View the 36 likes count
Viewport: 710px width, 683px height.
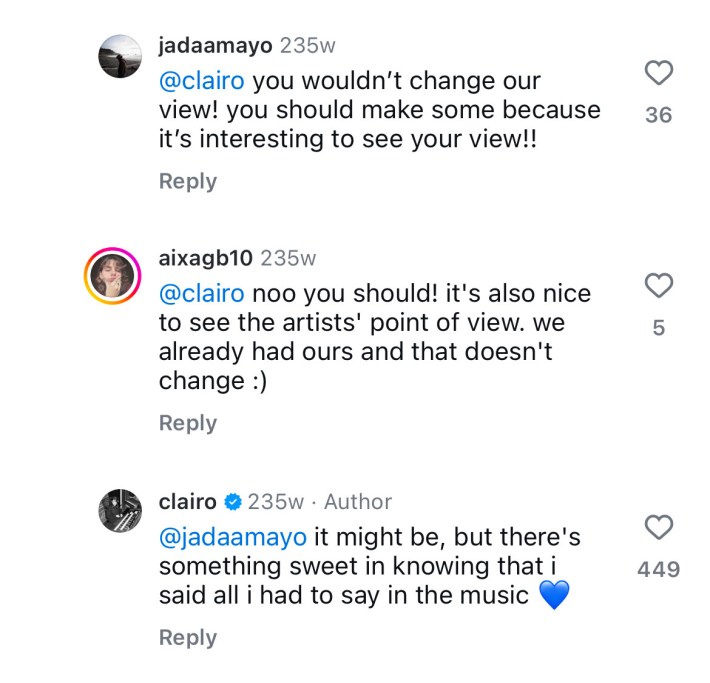tap(658, 115)
